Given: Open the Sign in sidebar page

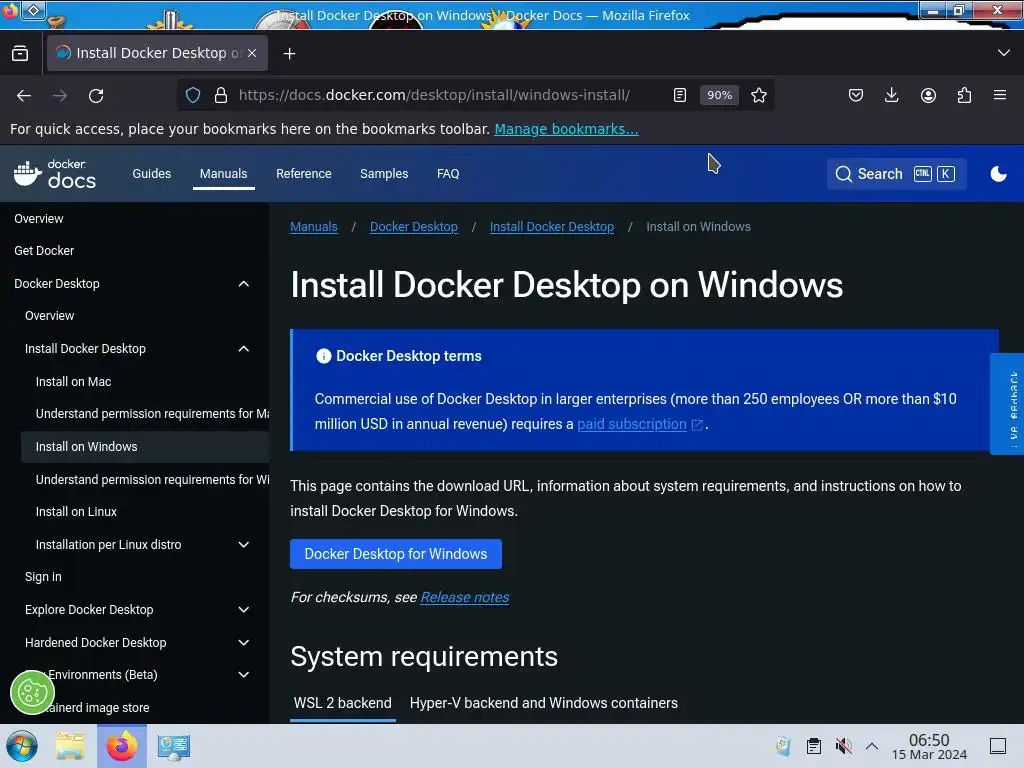Looking at the screenshot, I should [x=43, y=577].
